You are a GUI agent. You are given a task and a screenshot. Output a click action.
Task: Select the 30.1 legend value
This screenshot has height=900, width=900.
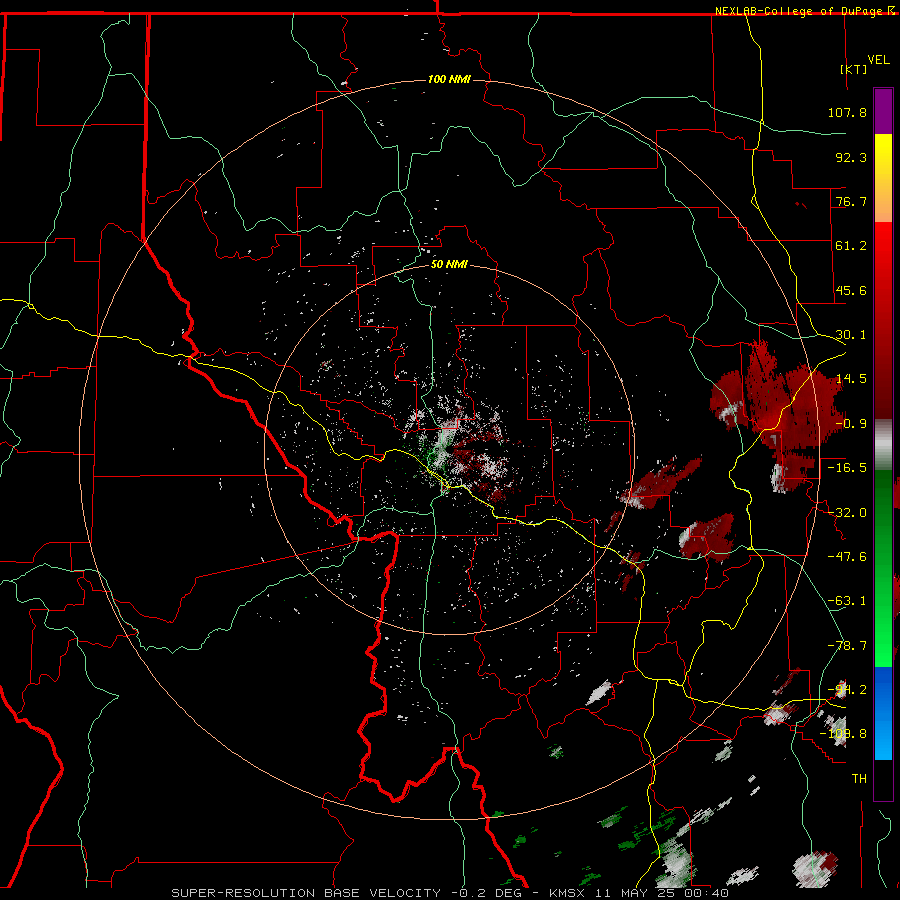(851, 335)
